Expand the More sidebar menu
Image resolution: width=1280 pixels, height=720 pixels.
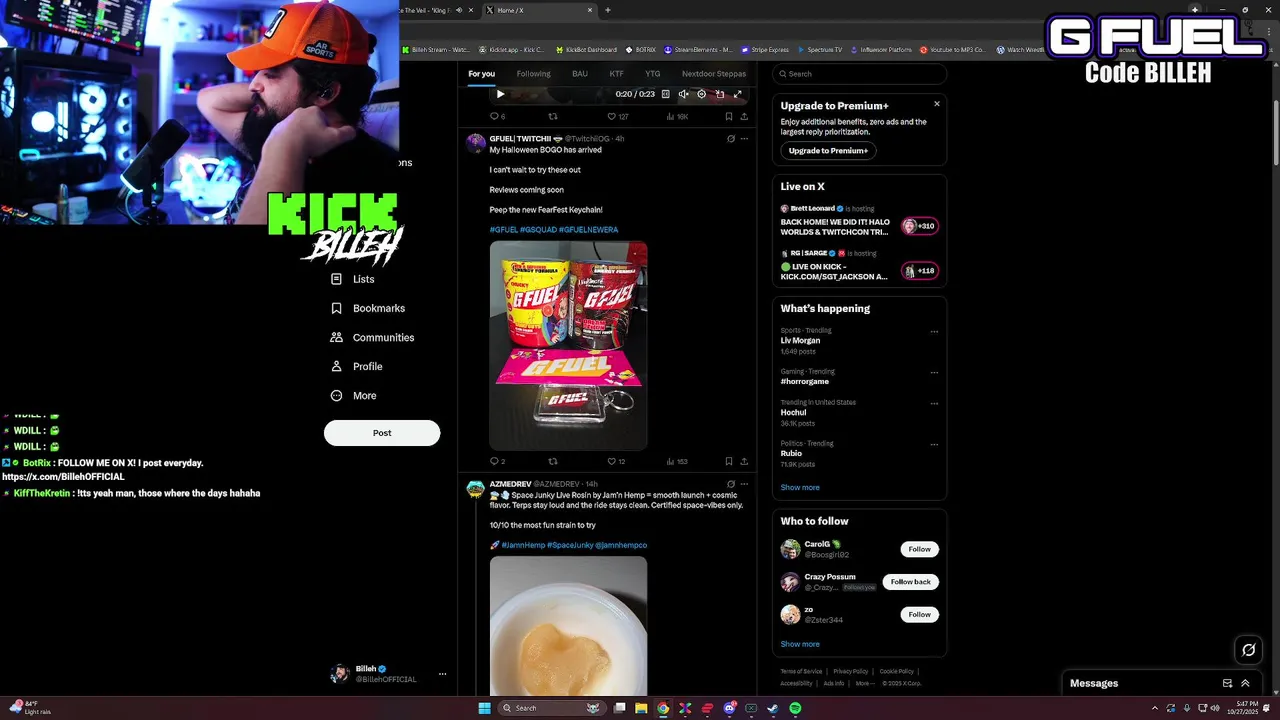pyautogui.click(x=353, y=395)
